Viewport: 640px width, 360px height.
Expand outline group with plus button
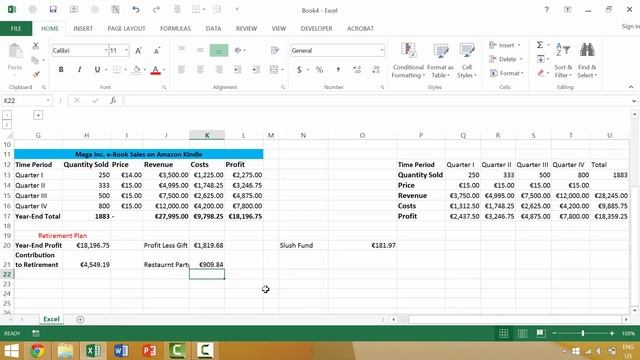[38, 116]
